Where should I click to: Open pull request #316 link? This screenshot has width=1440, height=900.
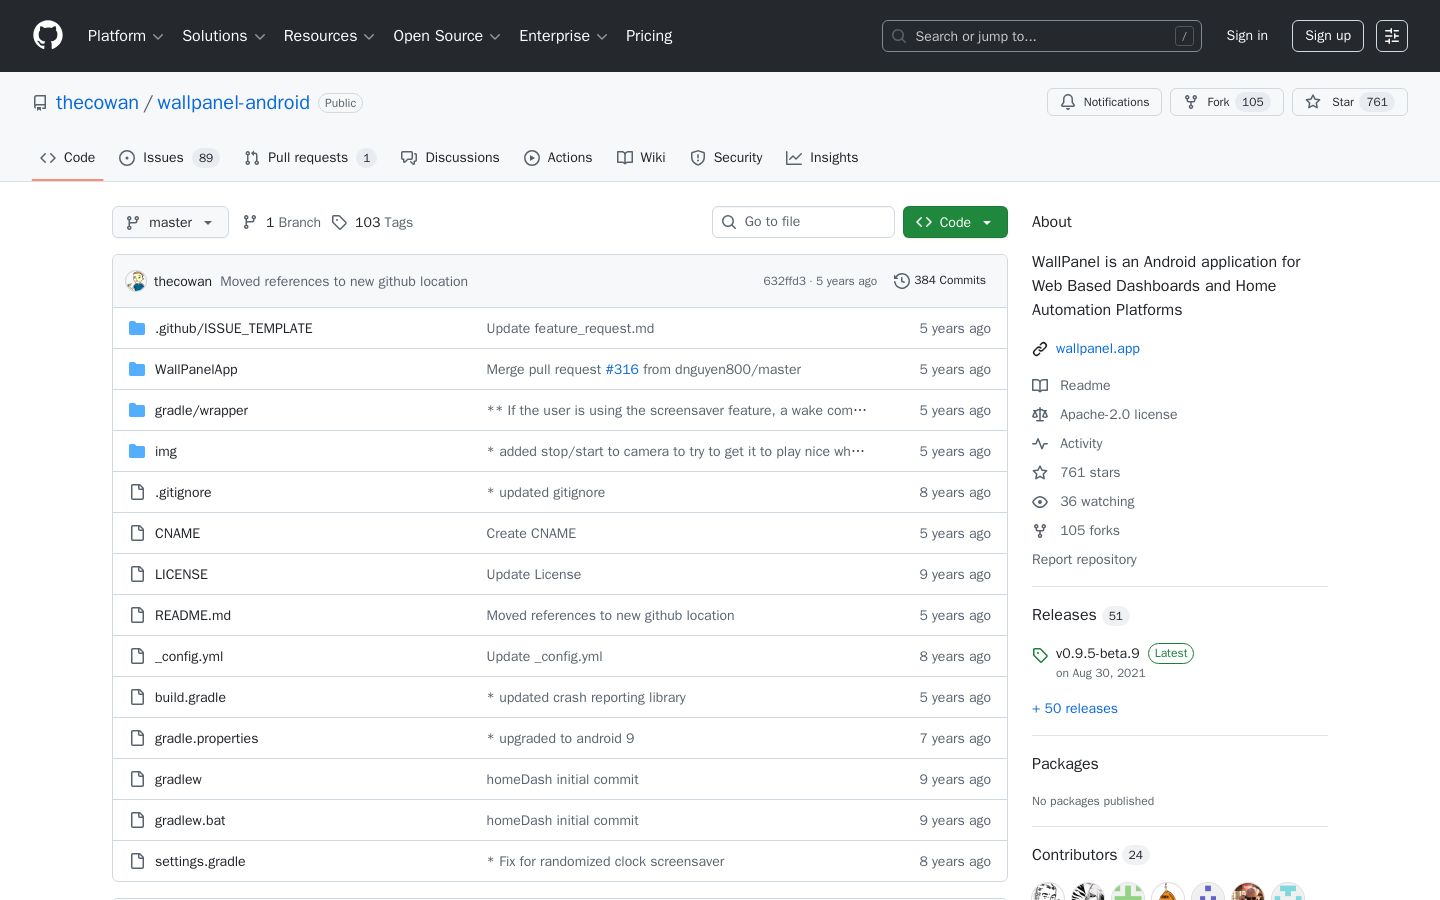622,370
